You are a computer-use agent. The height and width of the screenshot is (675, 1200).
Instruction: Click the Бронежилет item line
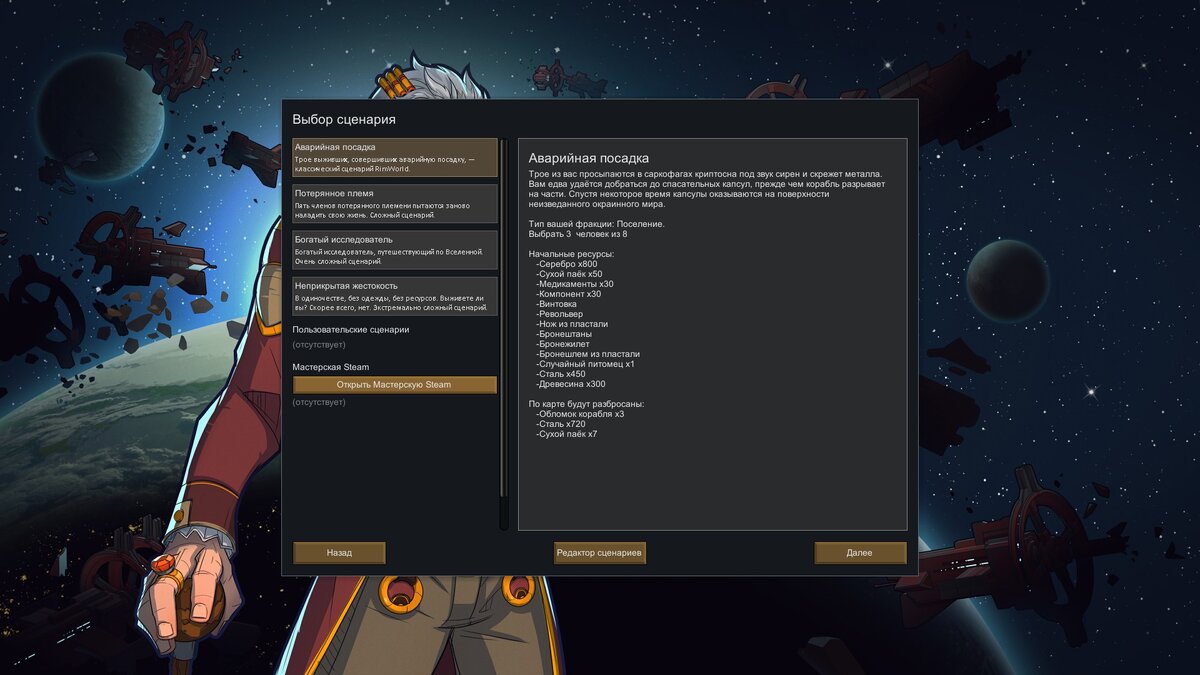(x=564, y=344)
